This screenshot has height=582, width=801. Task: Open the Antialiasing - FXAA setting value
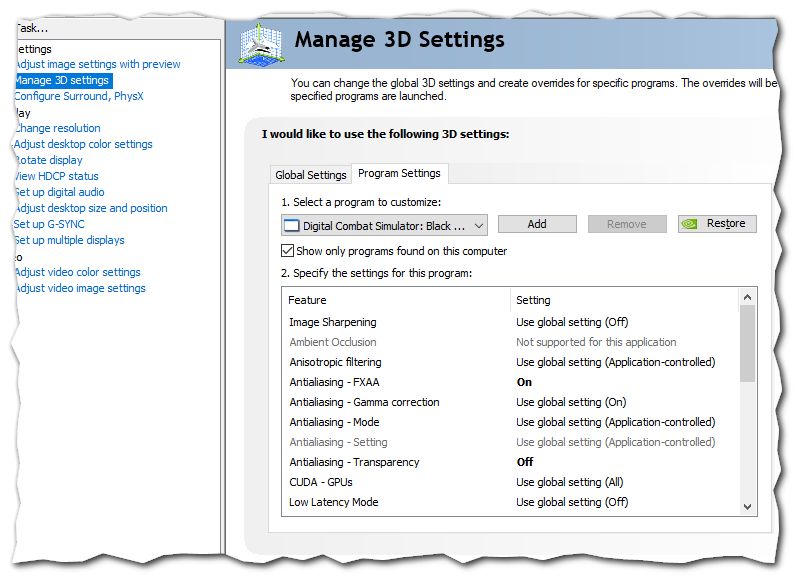(524, 382)
